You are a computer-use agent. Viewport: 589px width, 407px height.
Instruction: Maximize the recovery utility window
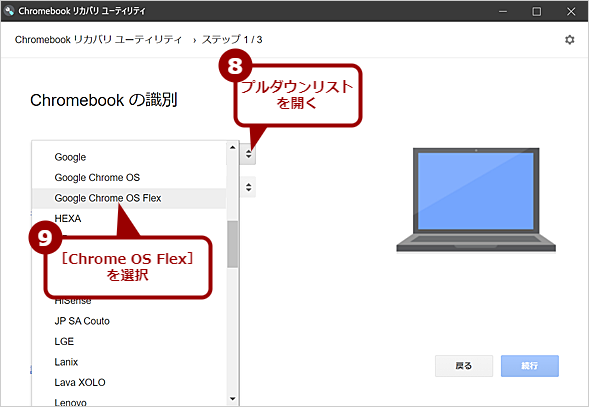[537, 11]
